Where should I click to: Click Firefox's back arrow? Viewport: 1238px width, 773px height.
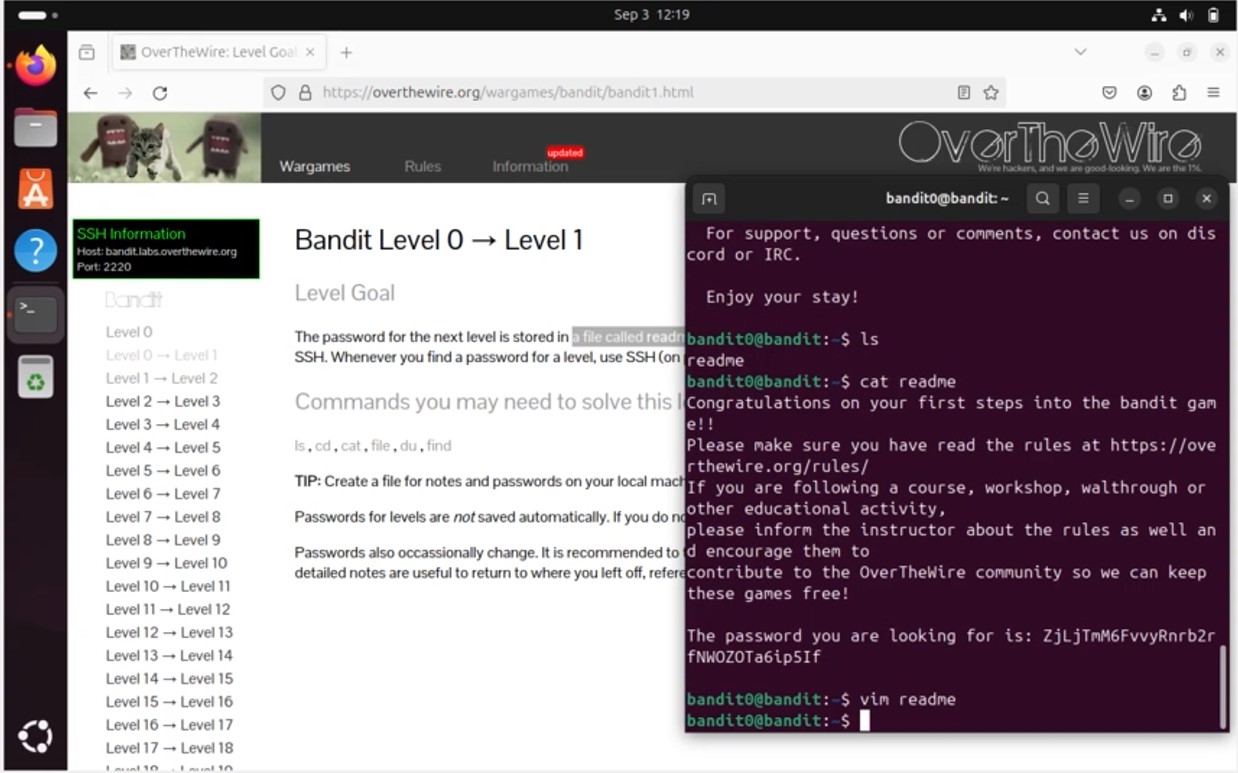pyautogui.click(x=90, y=93)
